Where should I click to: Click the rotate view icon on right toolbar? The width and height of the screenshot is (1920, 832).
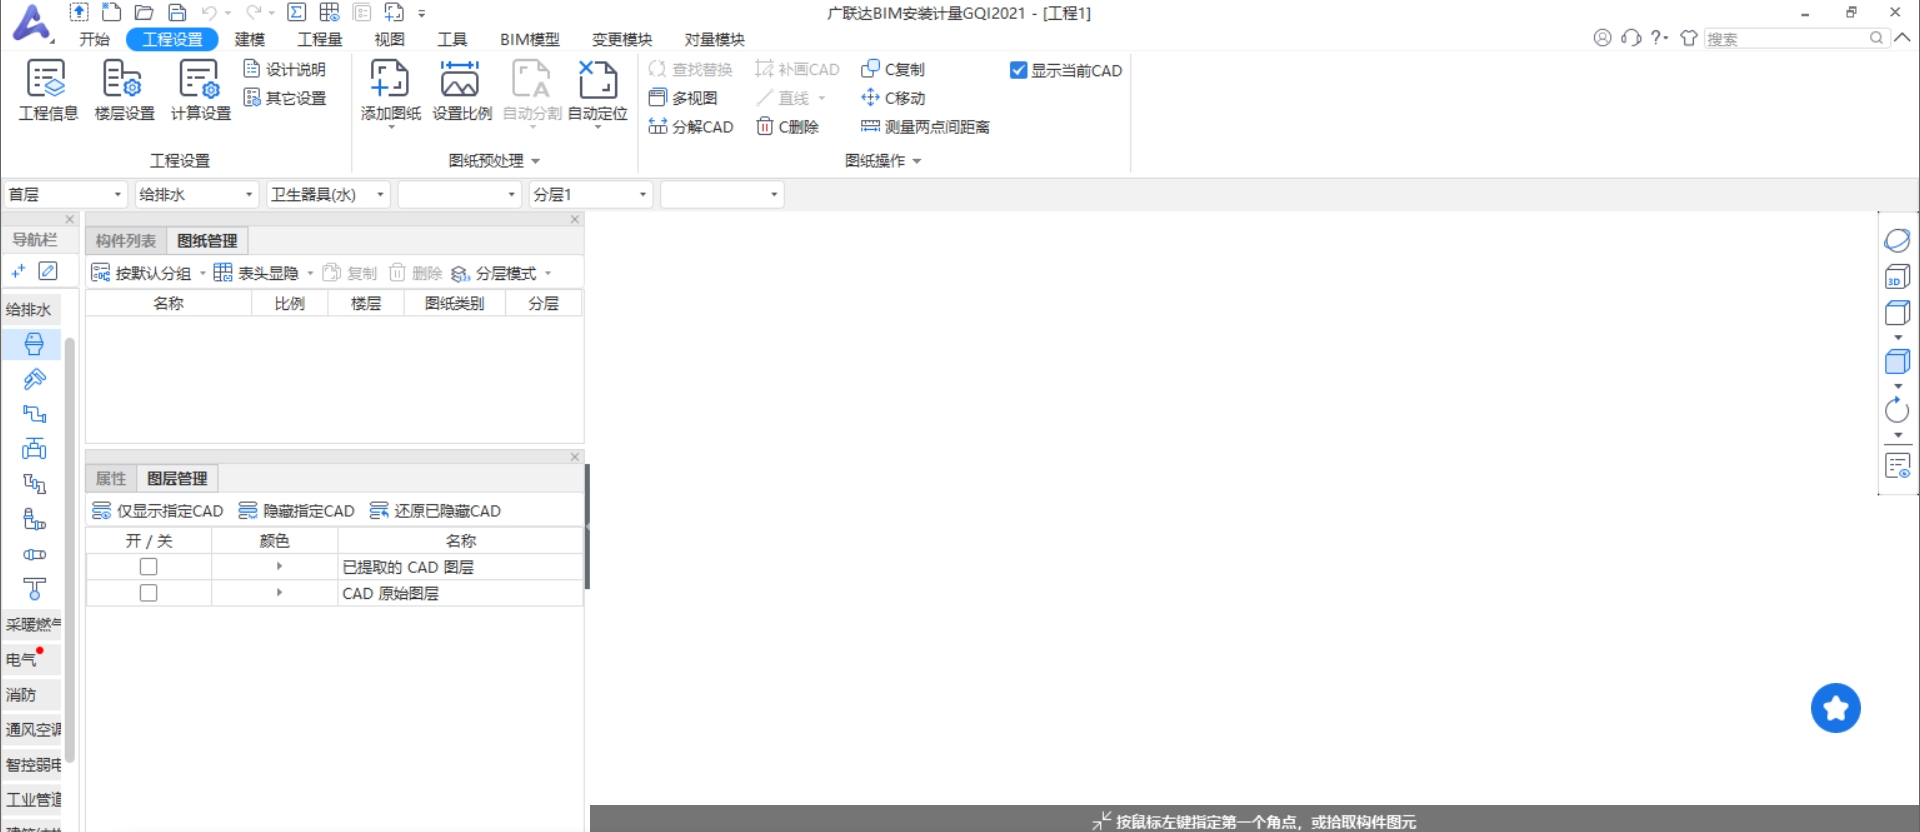coord(1897,410)
